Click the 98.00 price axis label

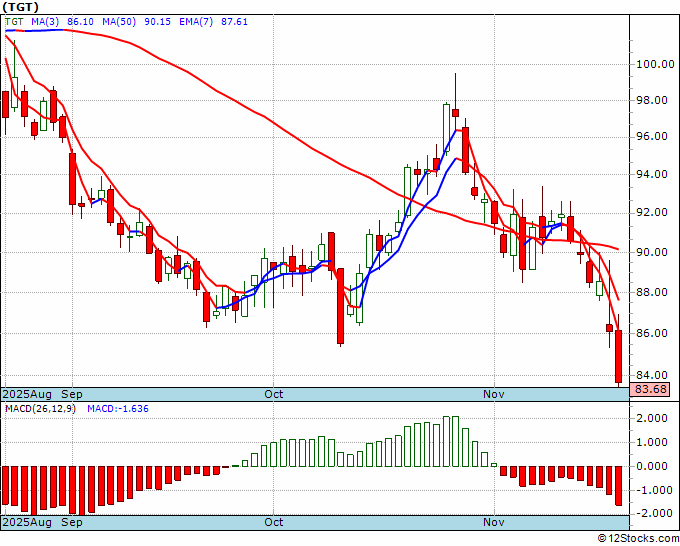coord(651,101)
